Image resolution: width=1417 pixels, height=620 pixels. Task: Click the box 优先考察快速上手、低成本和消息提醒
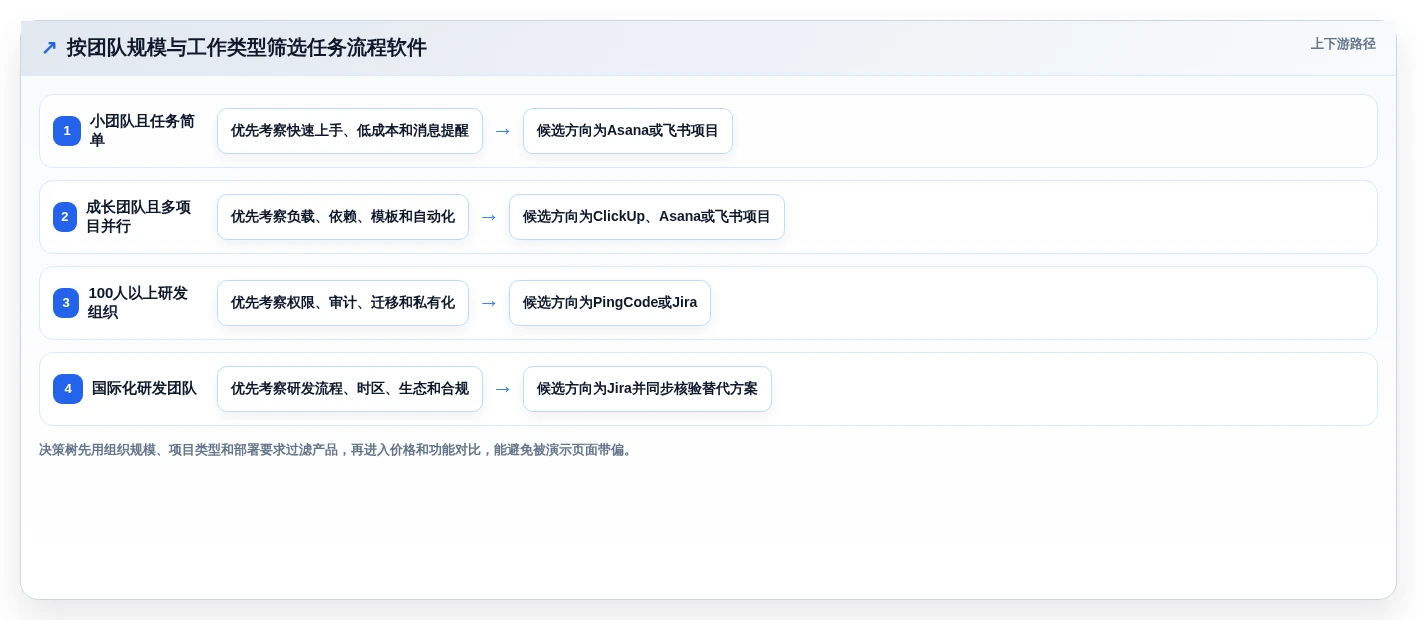tap(350, 131)
